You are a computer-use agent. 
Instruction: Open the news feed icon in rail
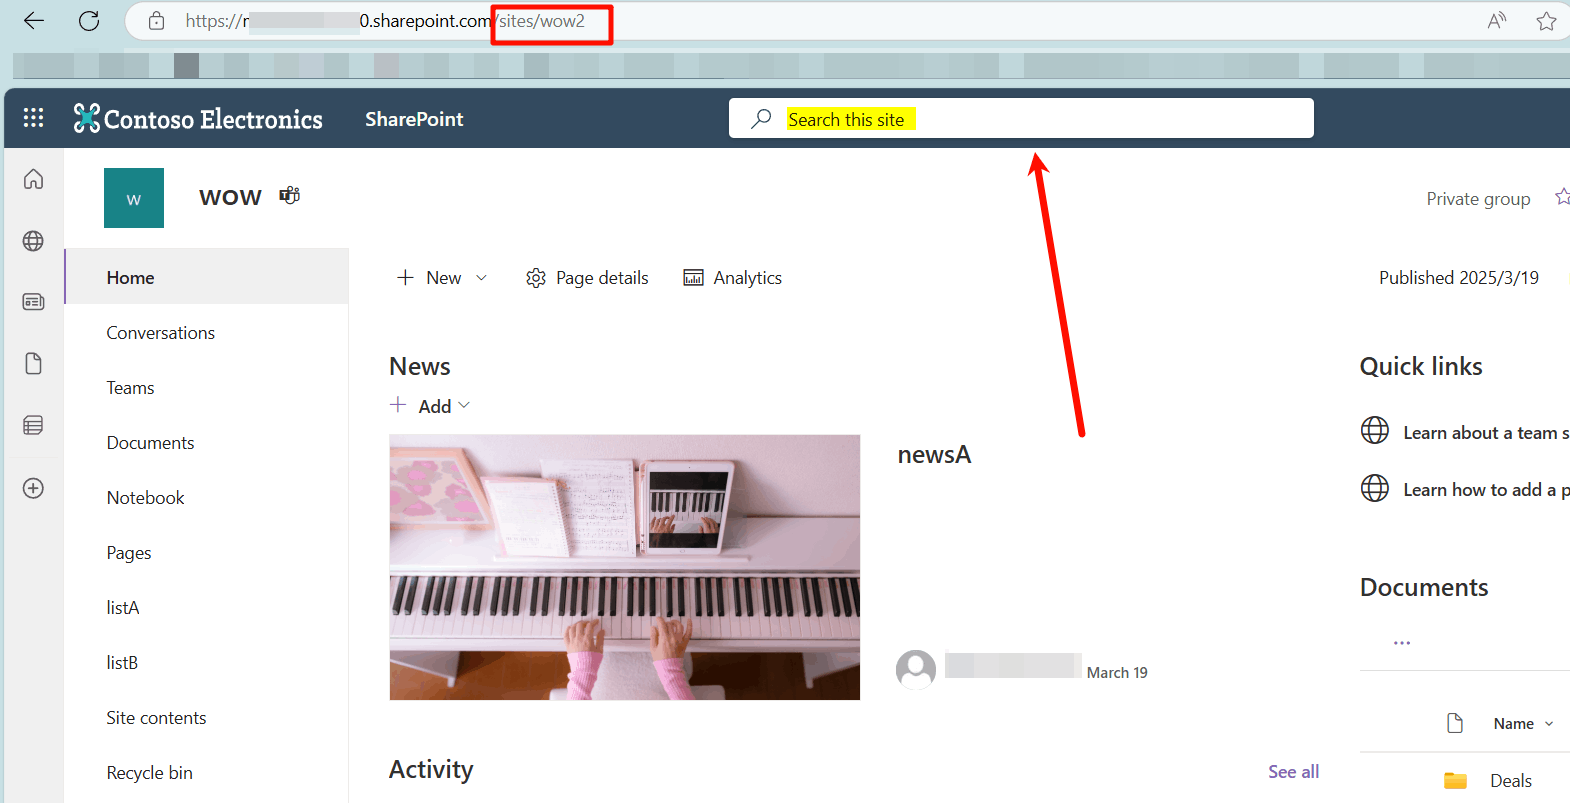[x=33, y=302]
